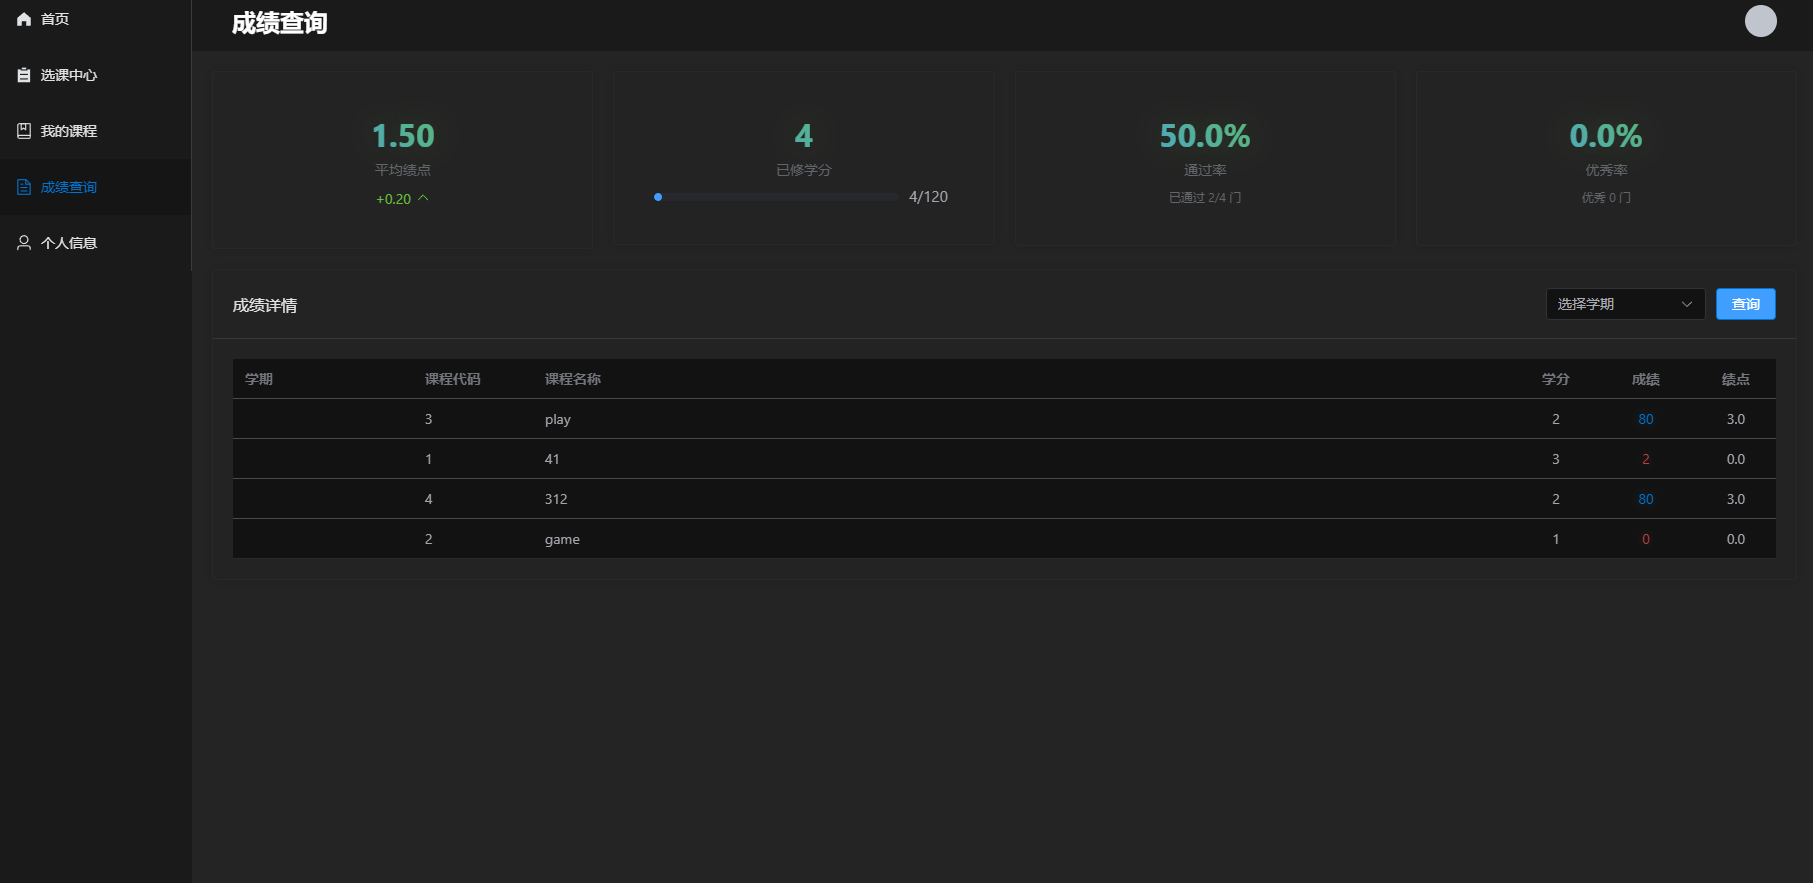The image size is (1813, 883).
Task: Select the table row for course game
Action: coord(1003,539)
